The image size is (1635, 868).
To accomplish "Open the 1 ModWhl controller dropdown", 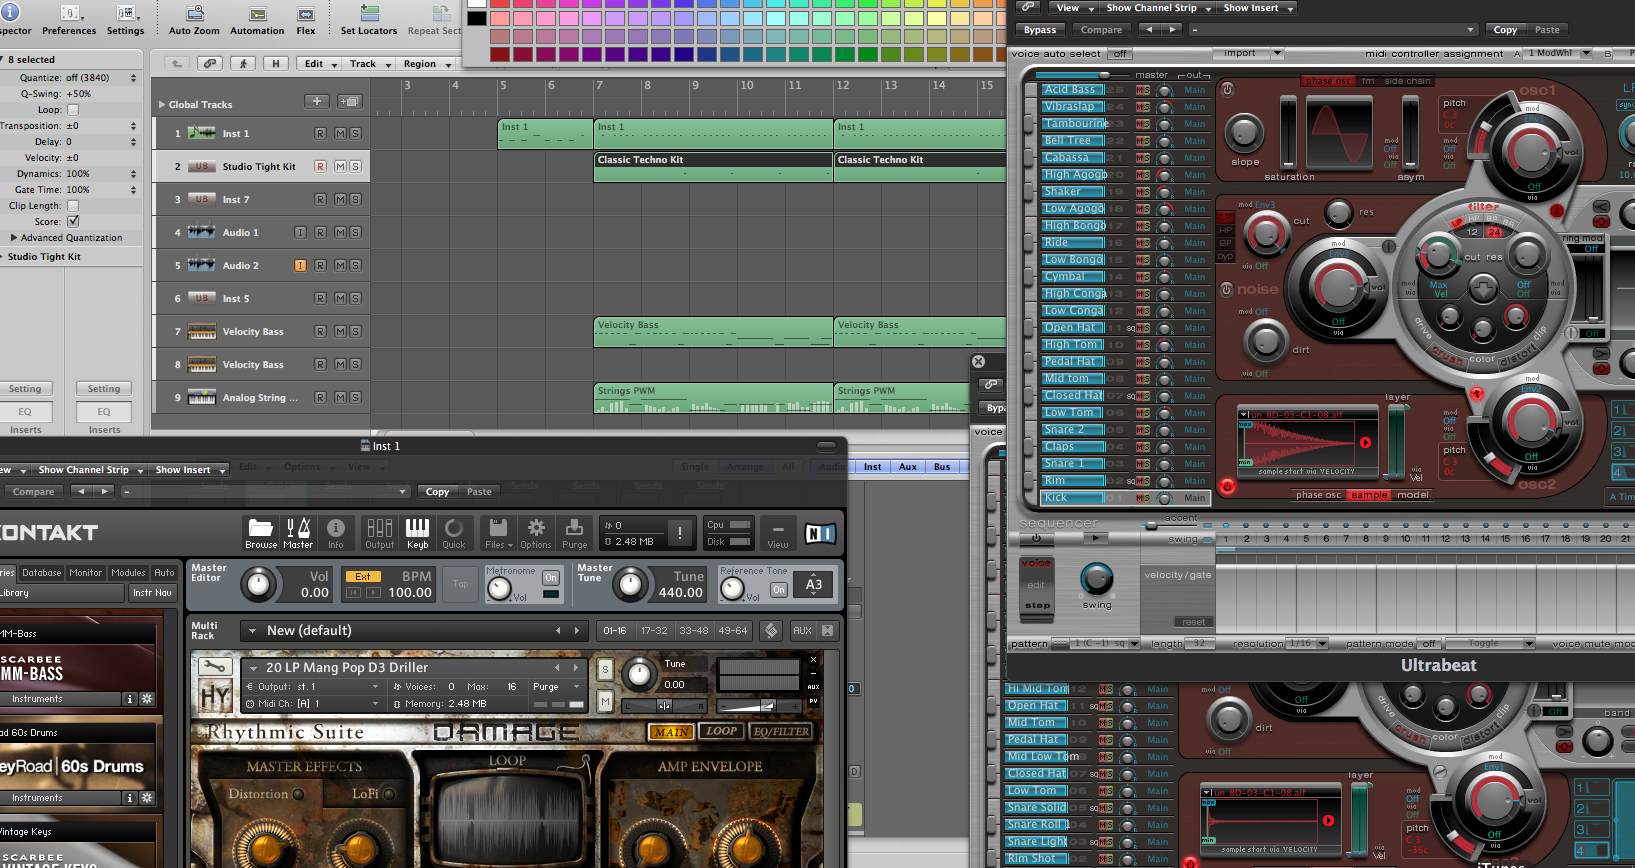I will (x=1558, y=53).
